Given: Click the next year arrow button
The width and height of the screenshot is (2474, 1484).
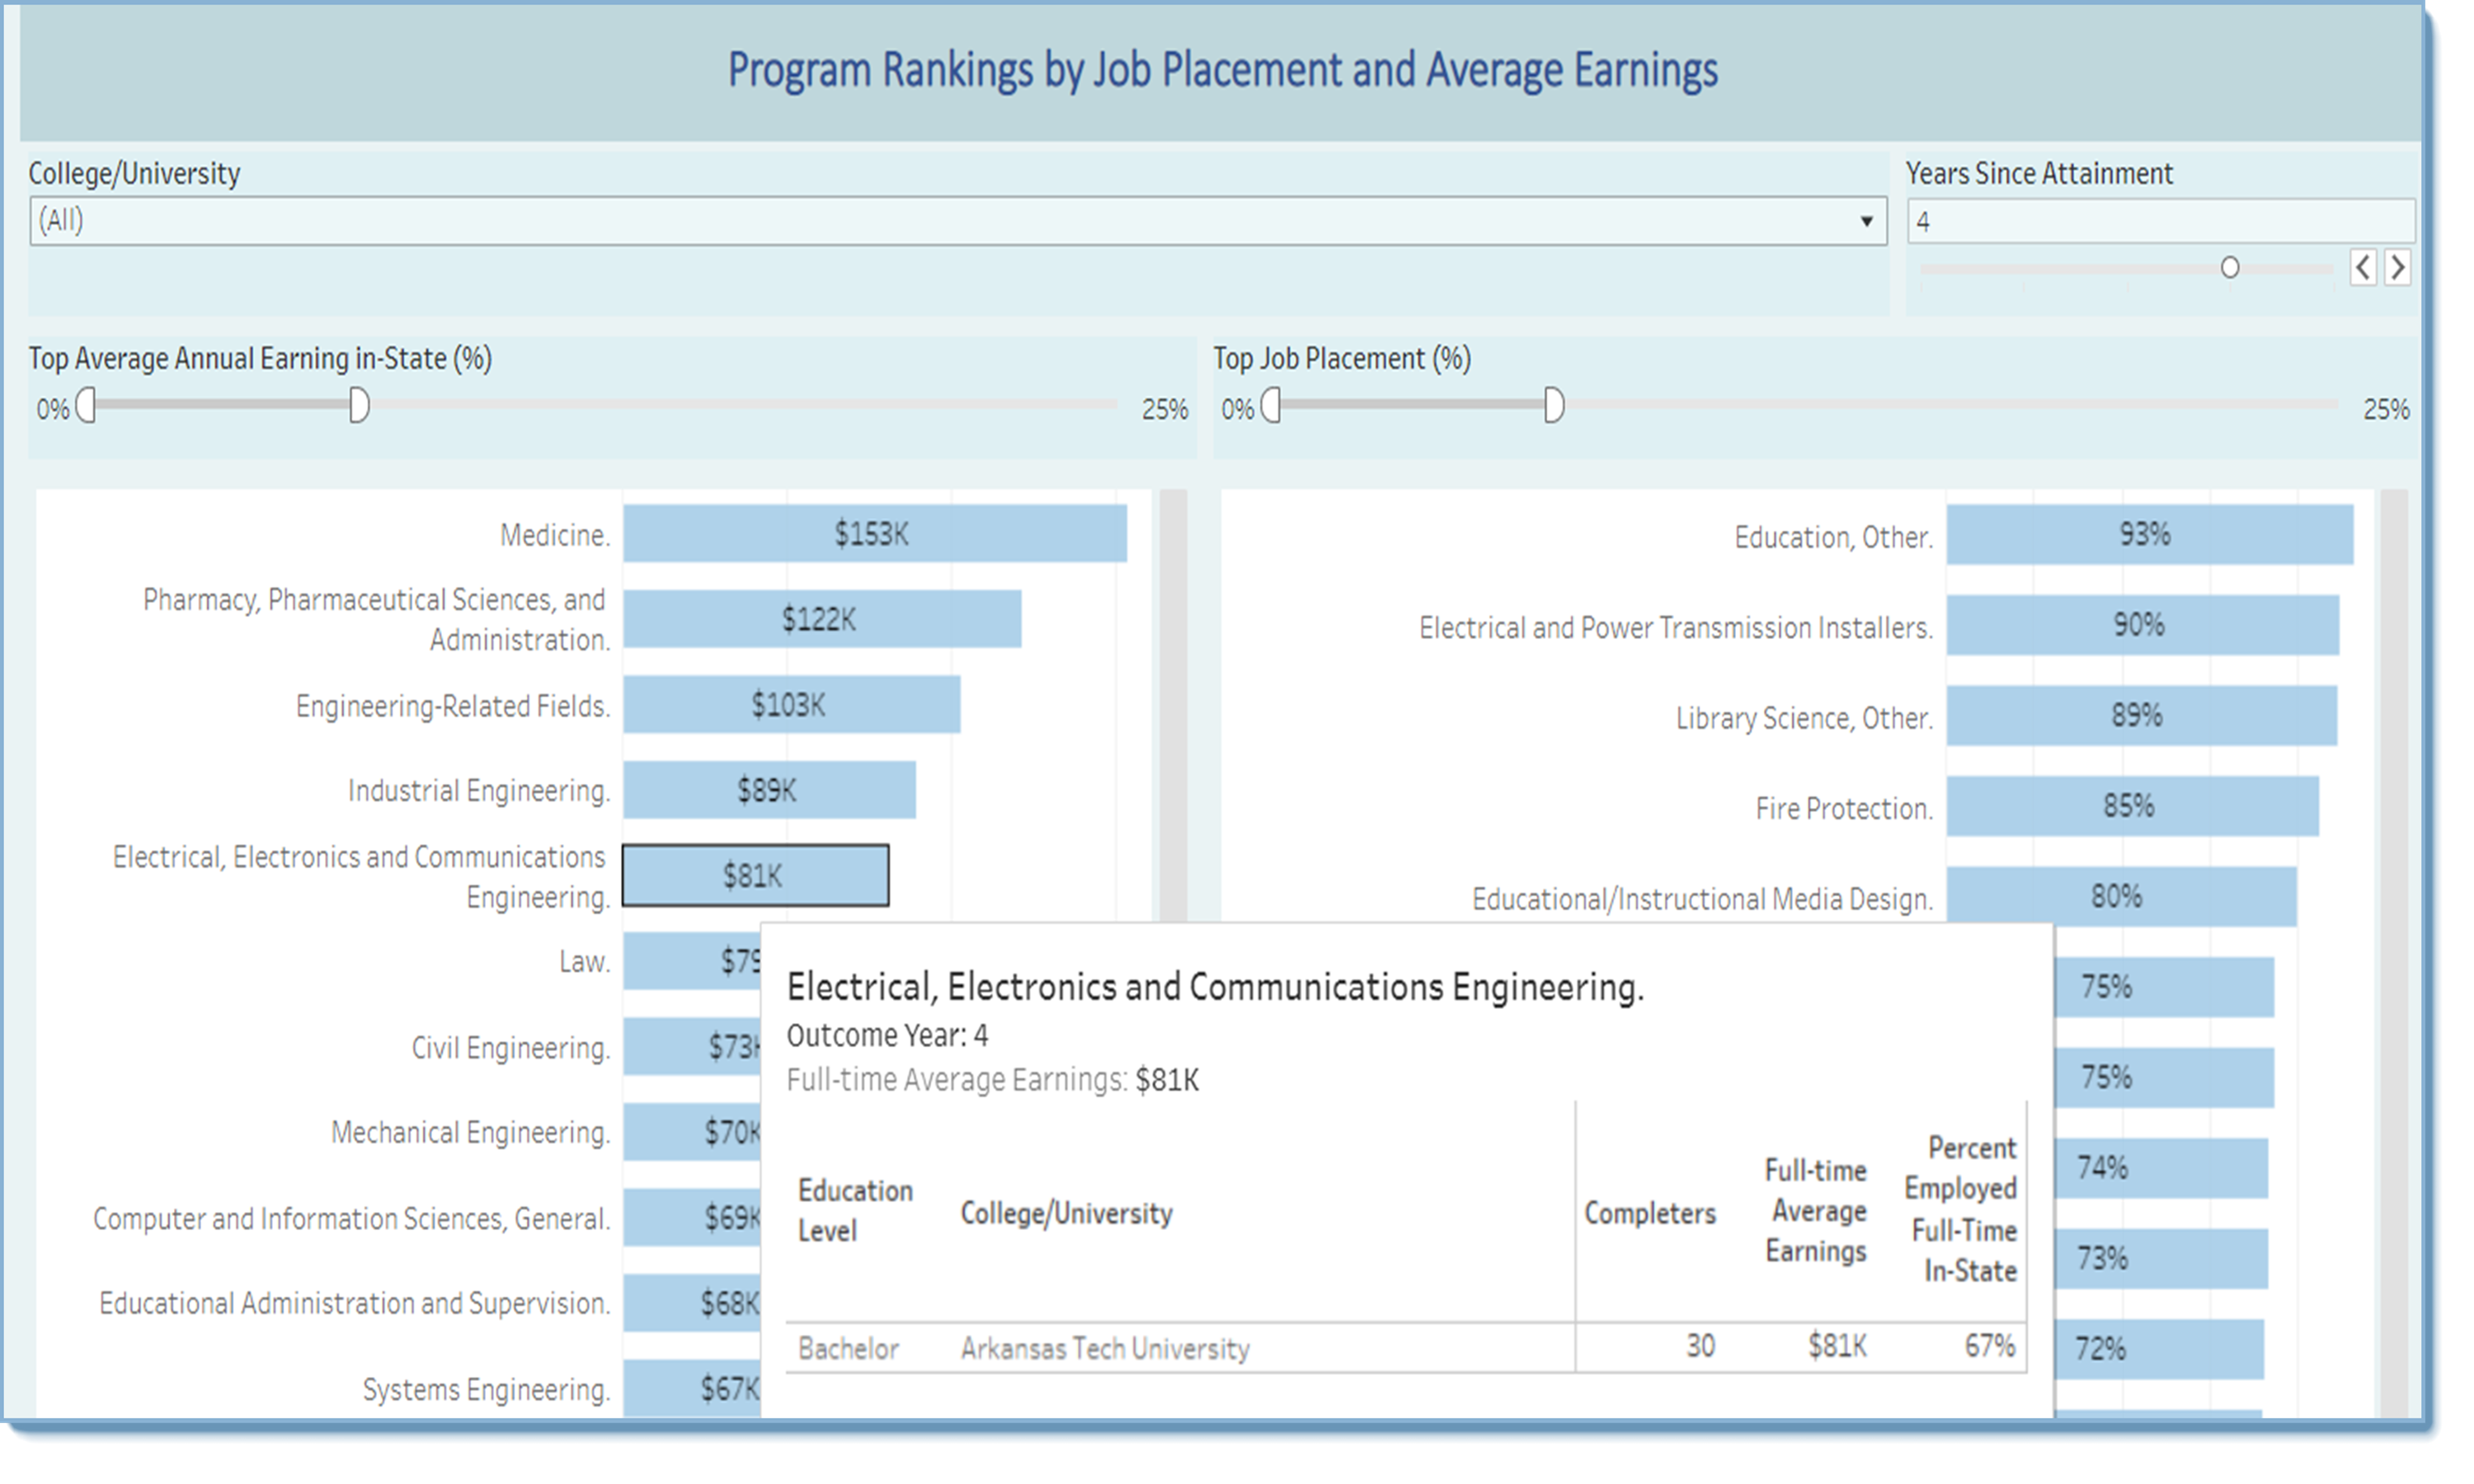Looking at the screenshot, I should tap(2397, 268).
